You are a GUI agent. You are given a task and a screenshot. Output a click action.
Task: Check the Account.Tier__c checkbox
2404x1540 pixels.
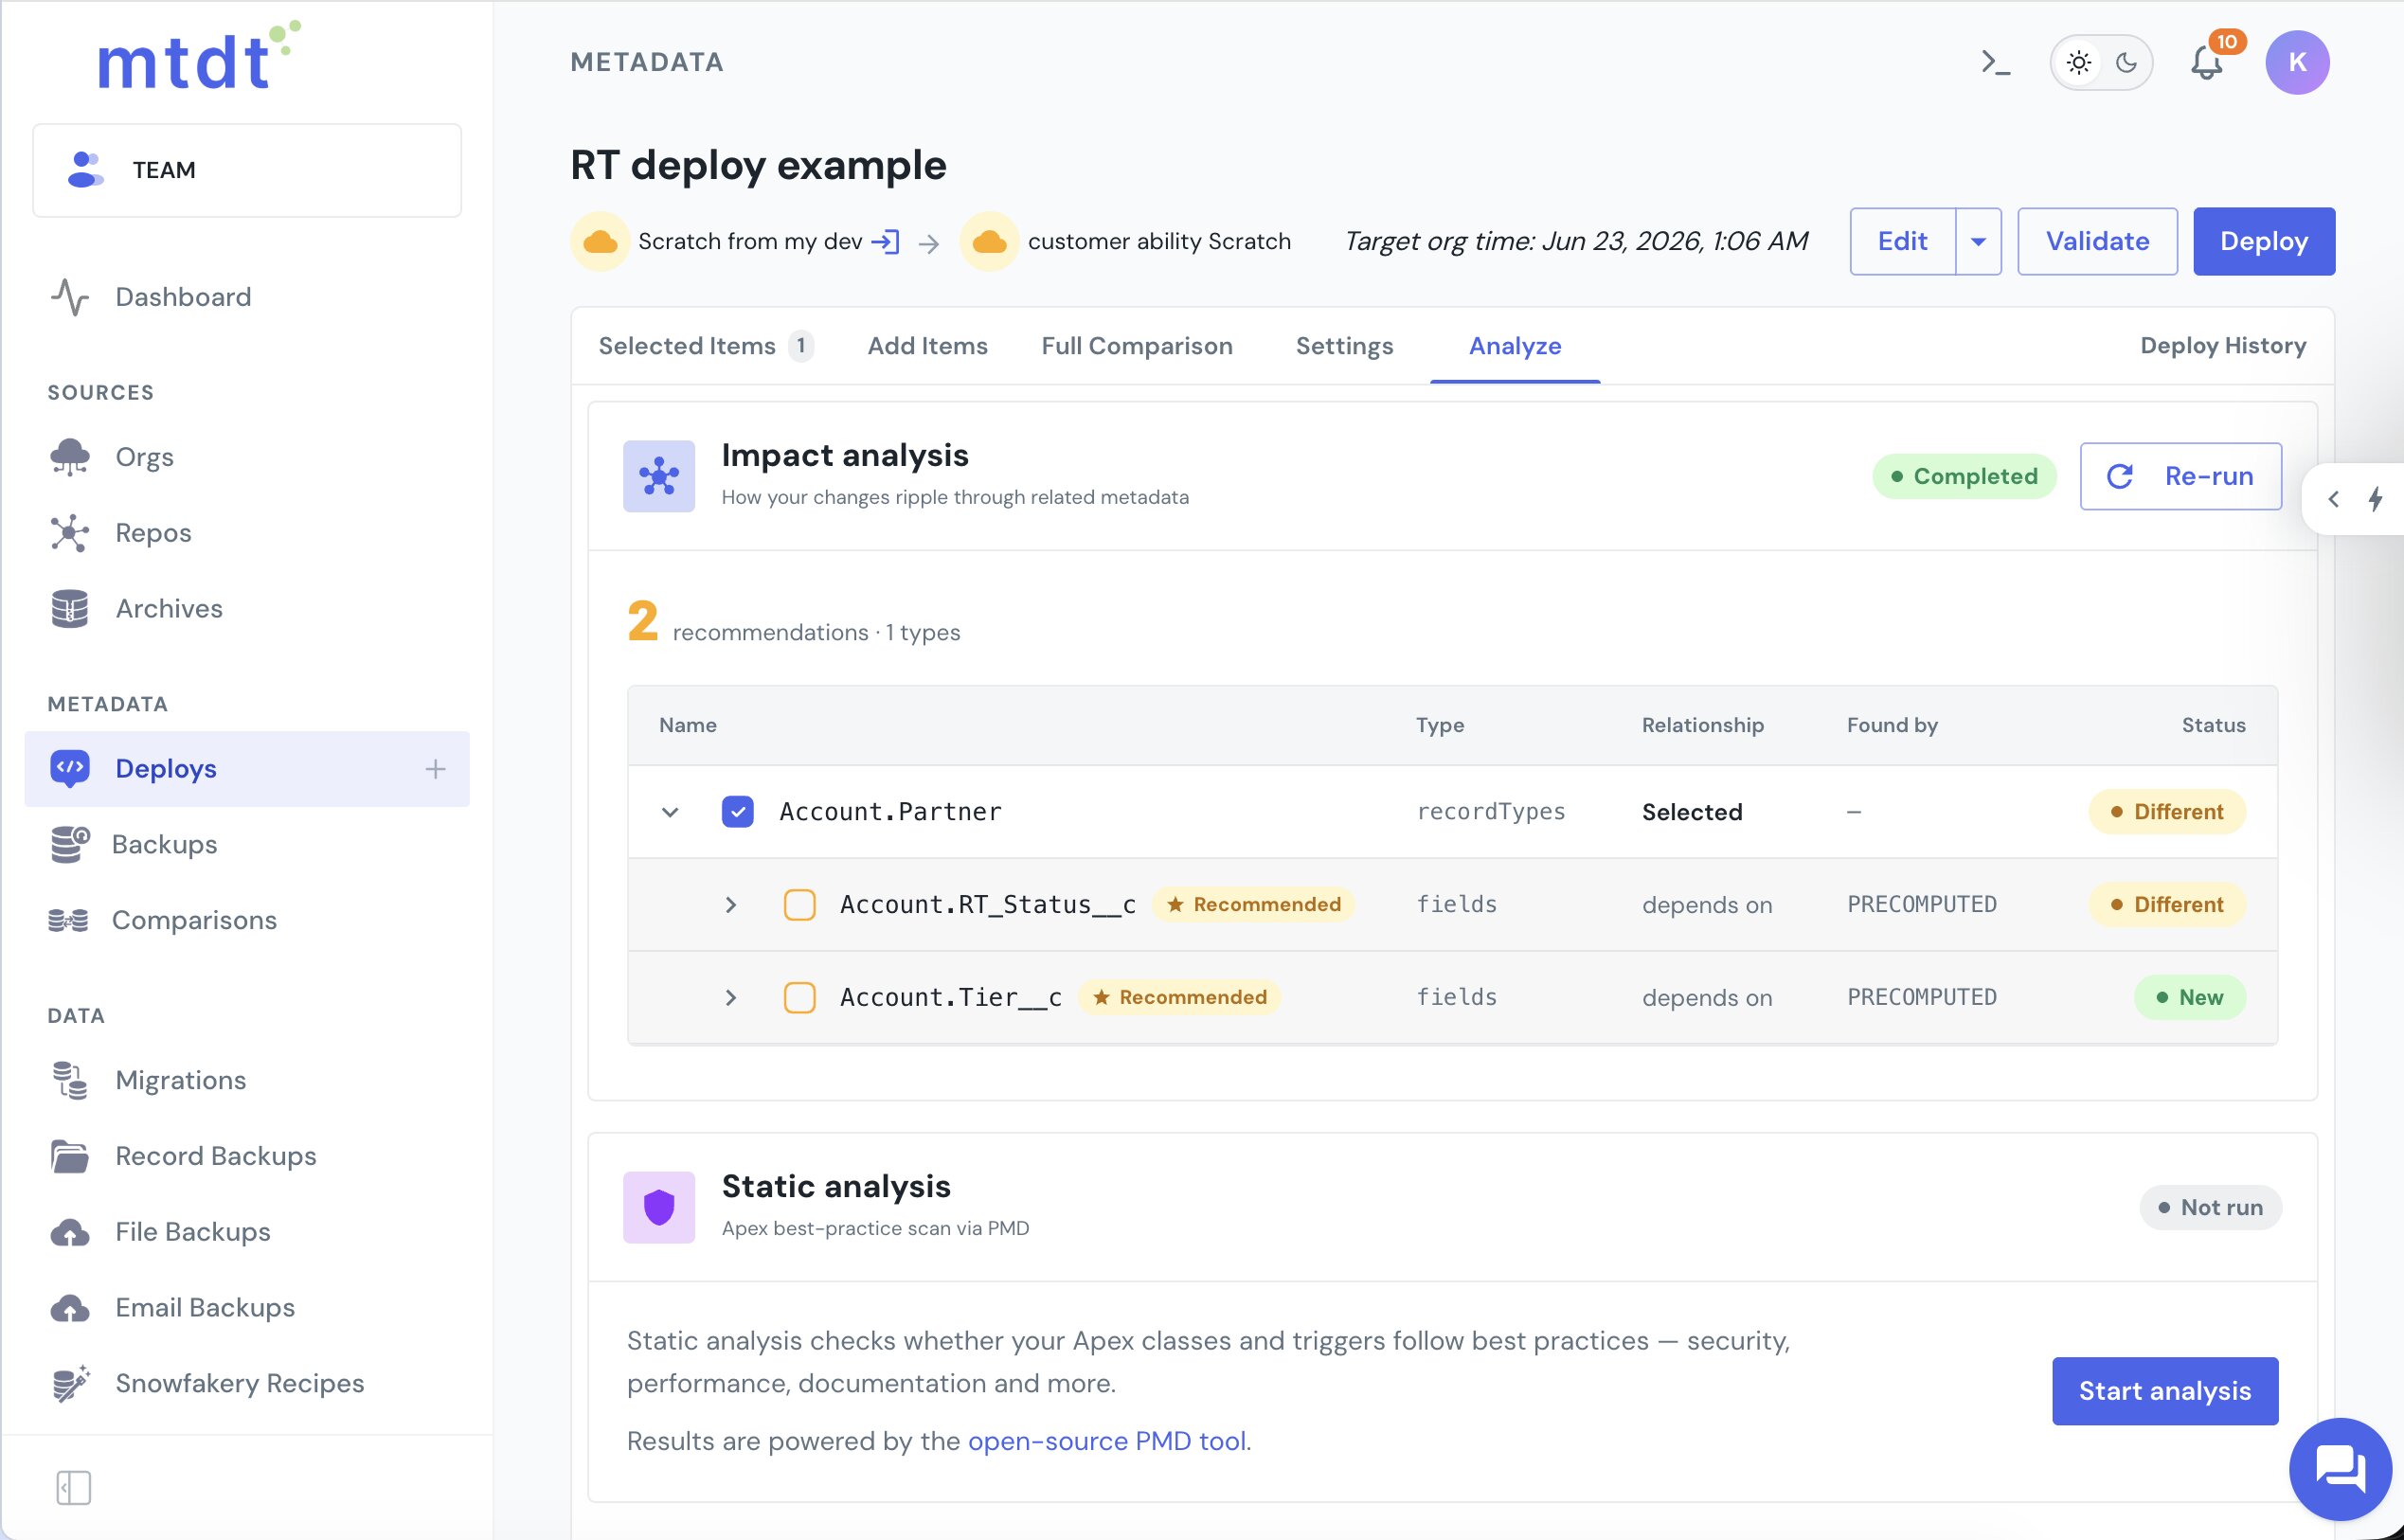(800, 997)
